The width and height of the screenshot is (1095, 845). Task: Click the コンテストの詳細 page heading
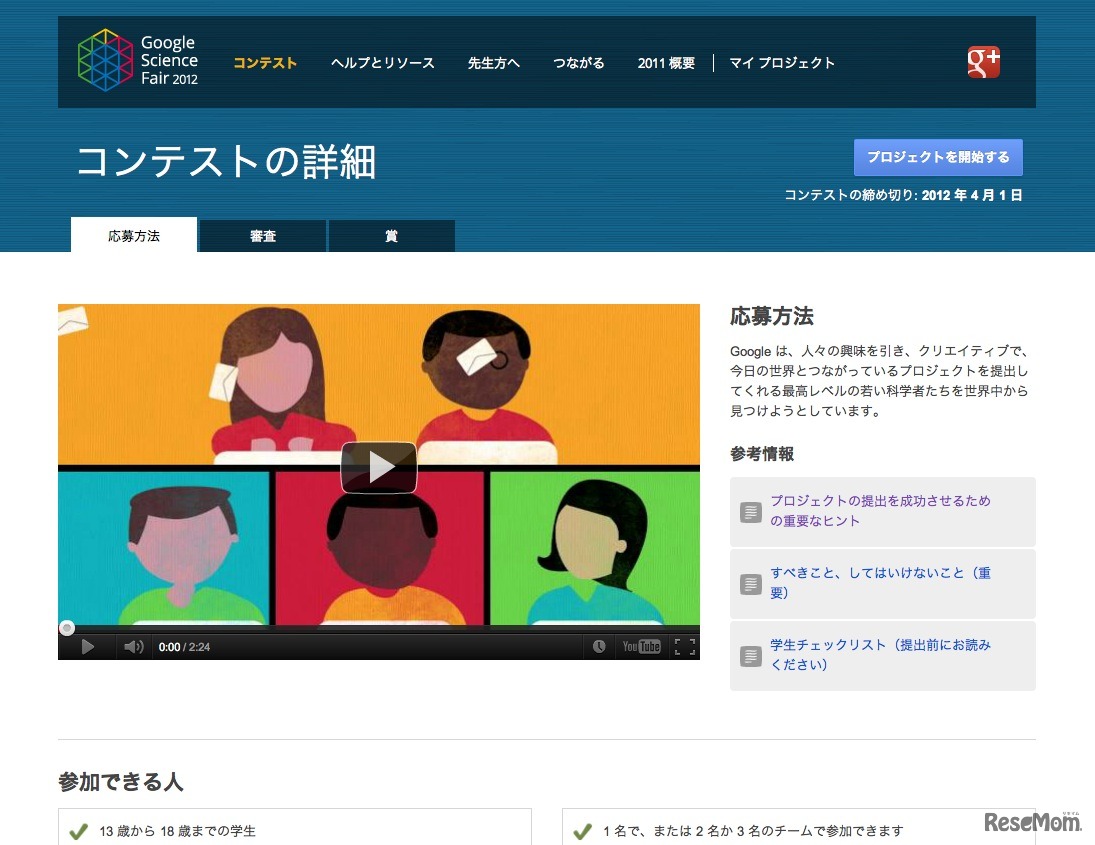(x=226, y=161)
